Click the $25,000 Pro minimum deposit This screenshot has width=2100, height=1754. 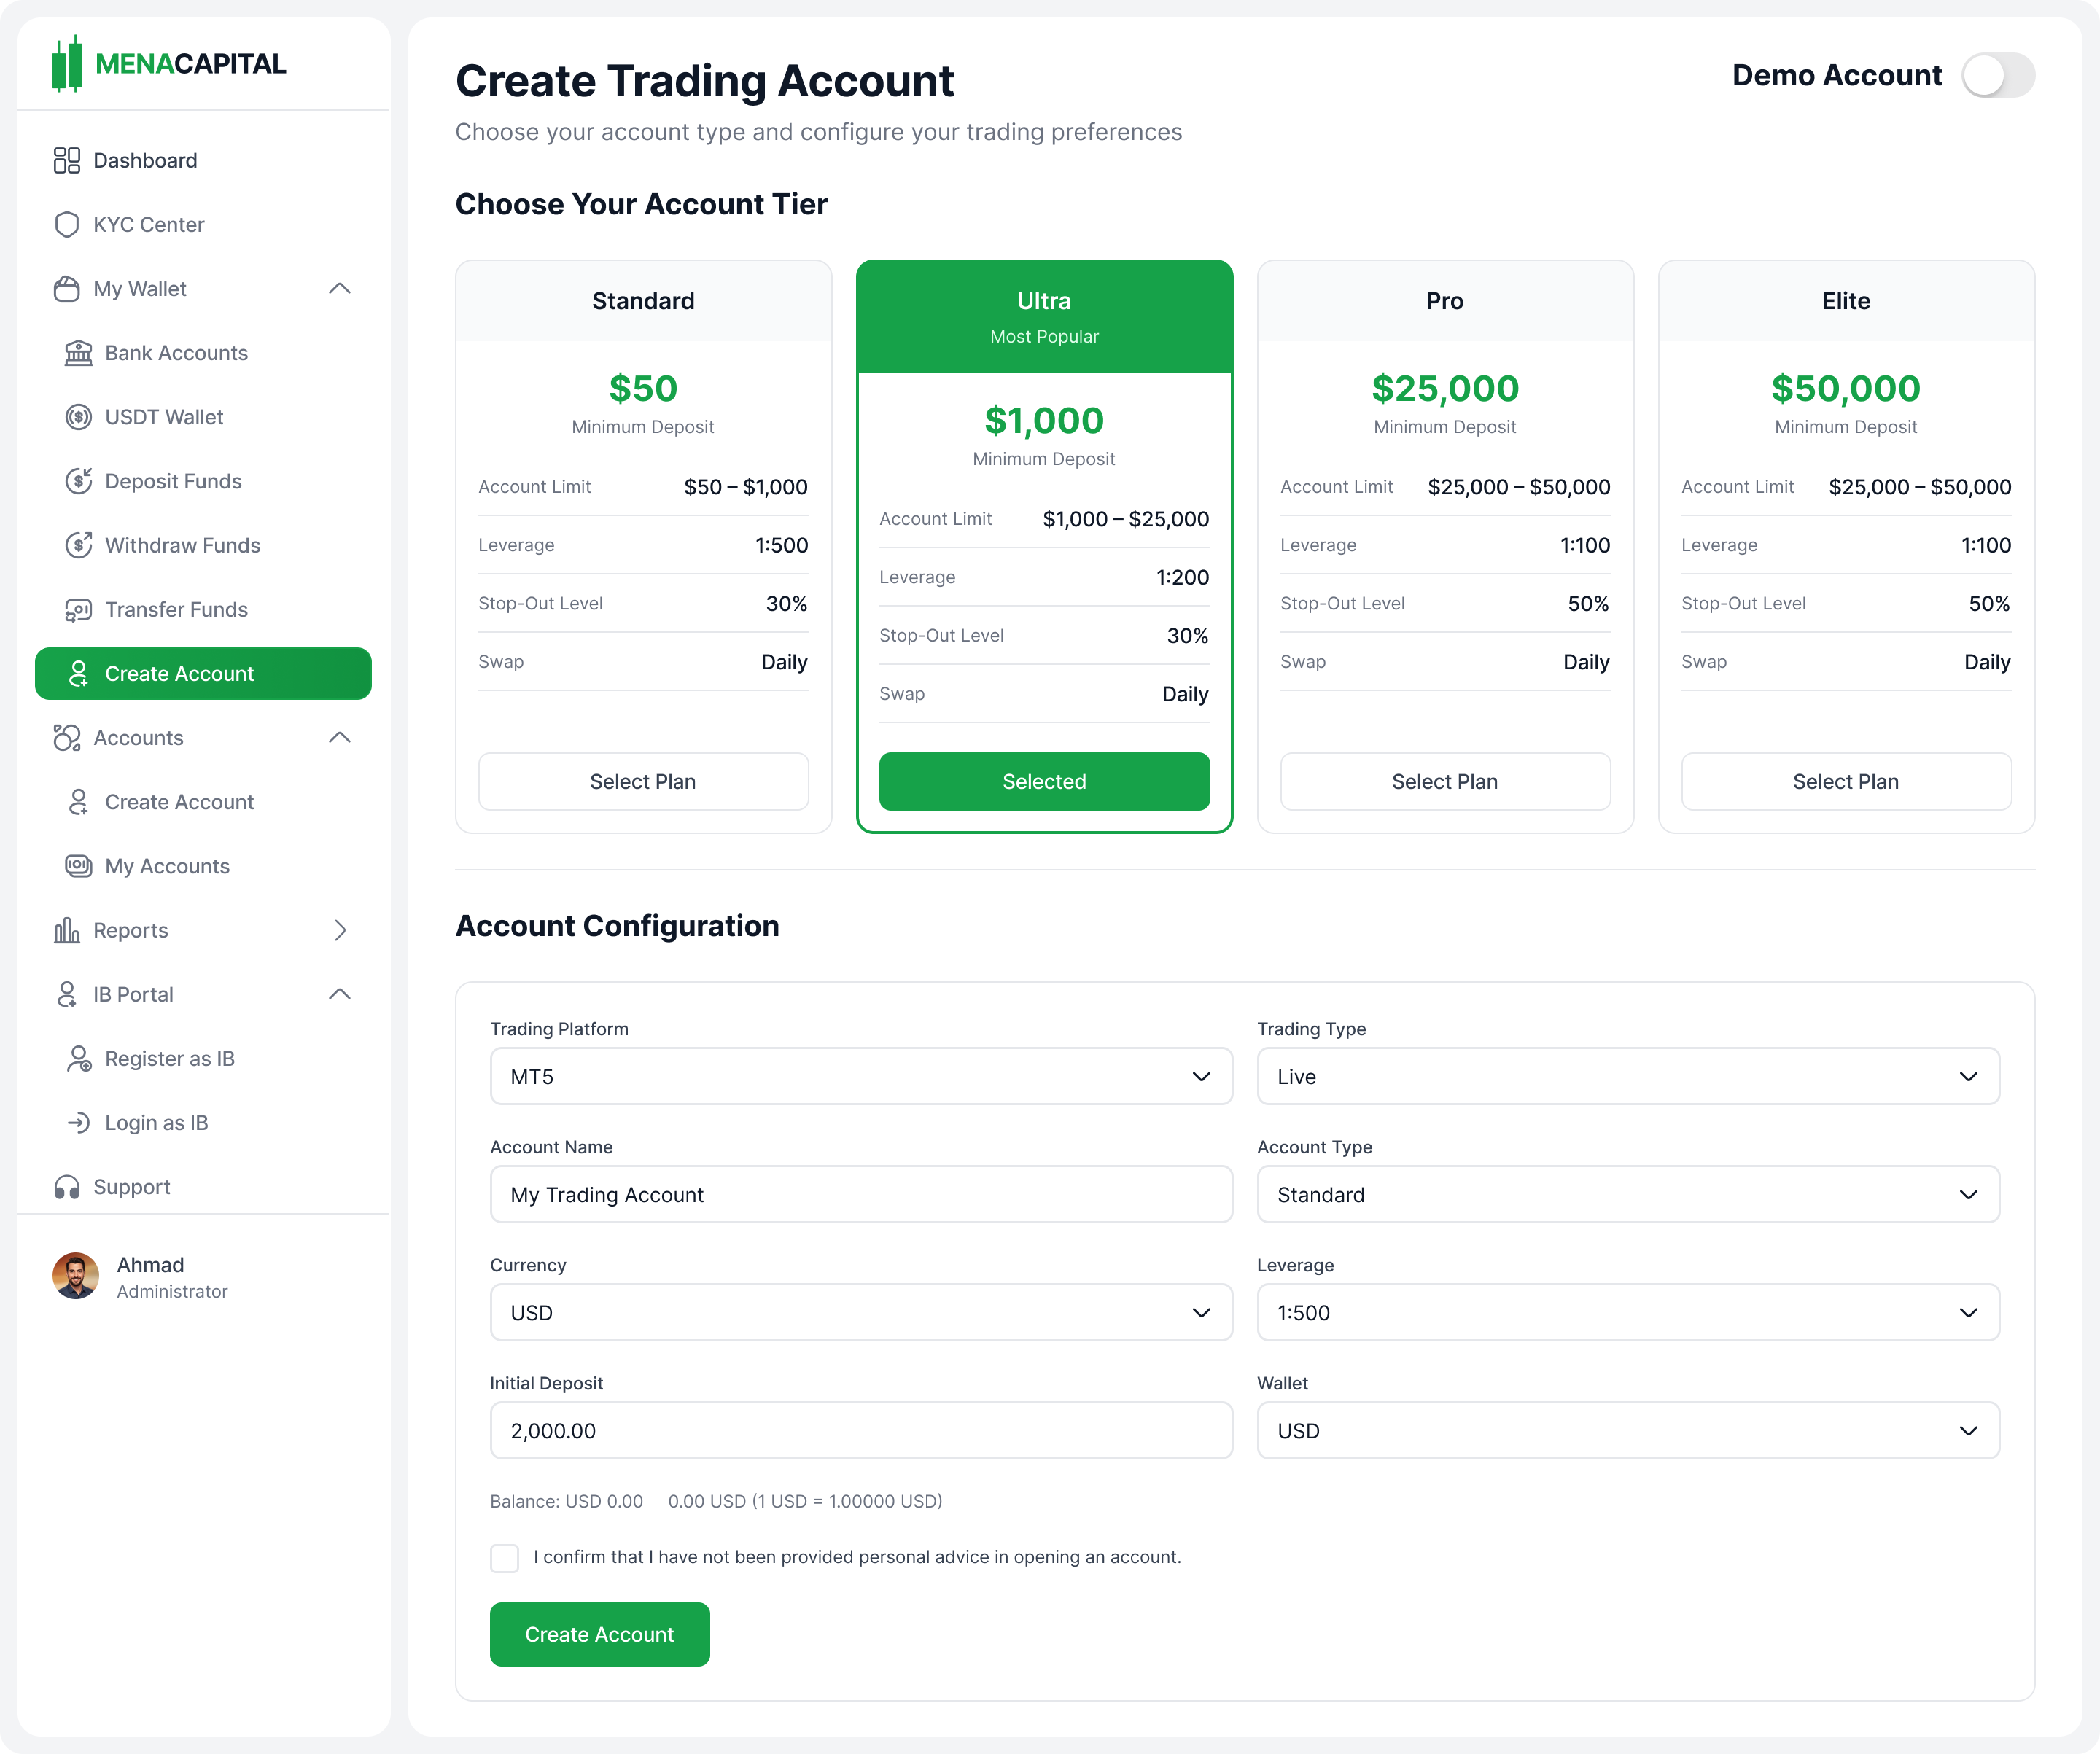pos(1445,389)
